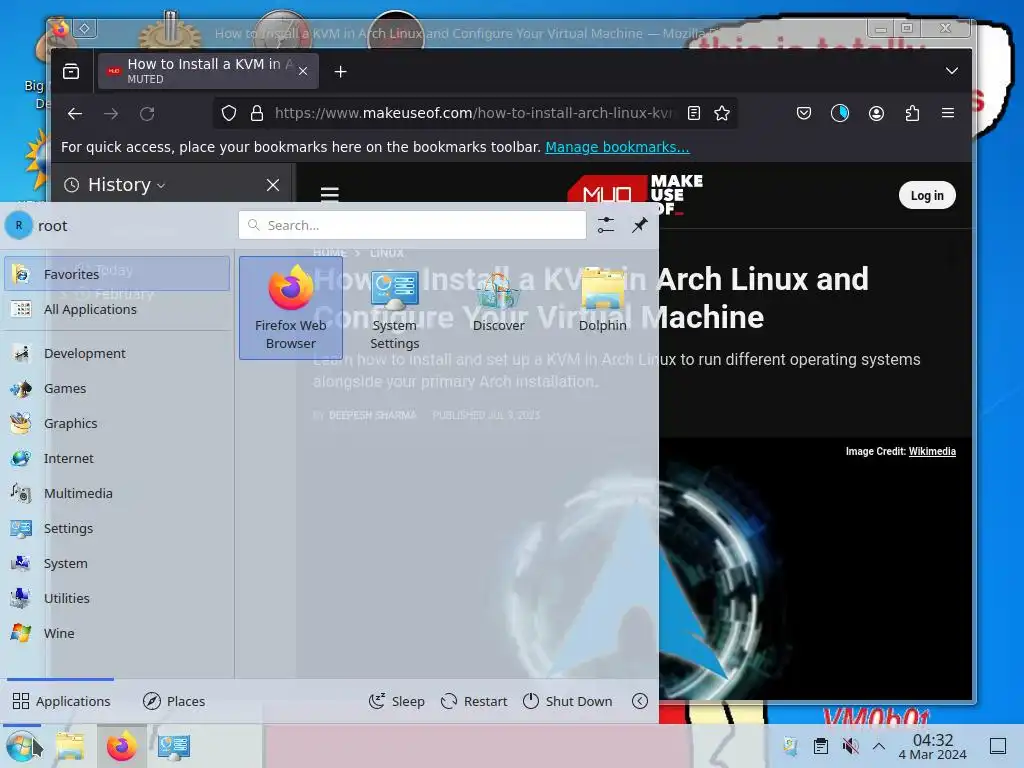Open System Settings from the Favorites grid
The height and width of the screenshot is (768, 1024).
point(394,308)
